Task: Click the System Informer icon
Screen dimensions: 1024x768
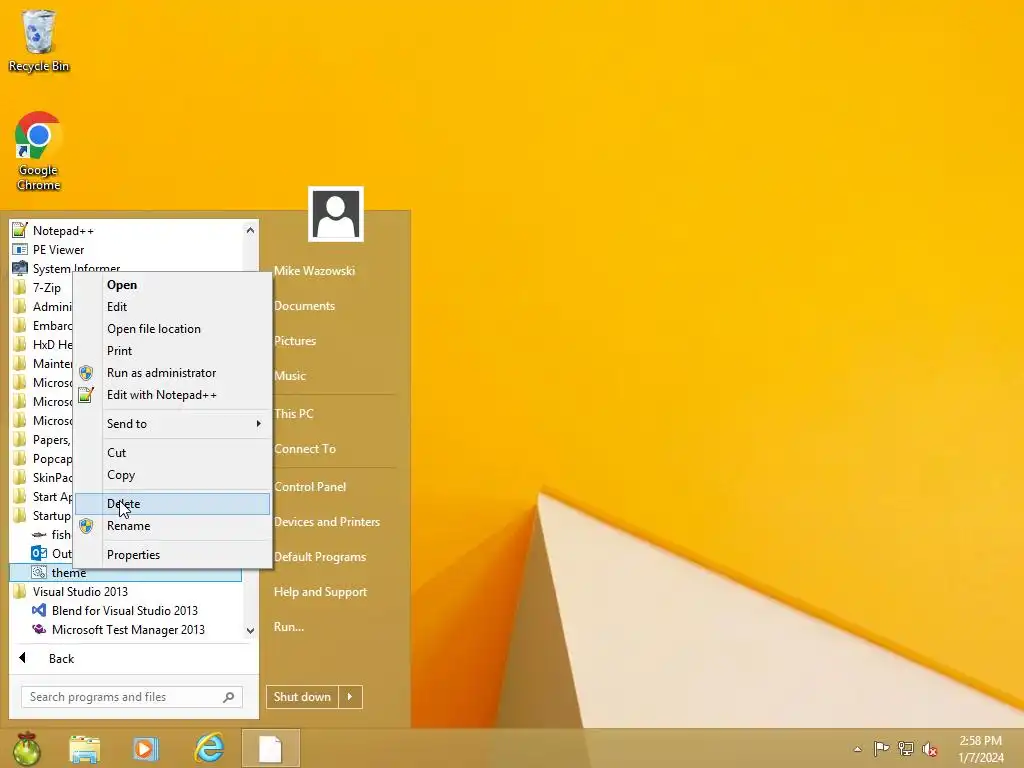Action: 20,268
